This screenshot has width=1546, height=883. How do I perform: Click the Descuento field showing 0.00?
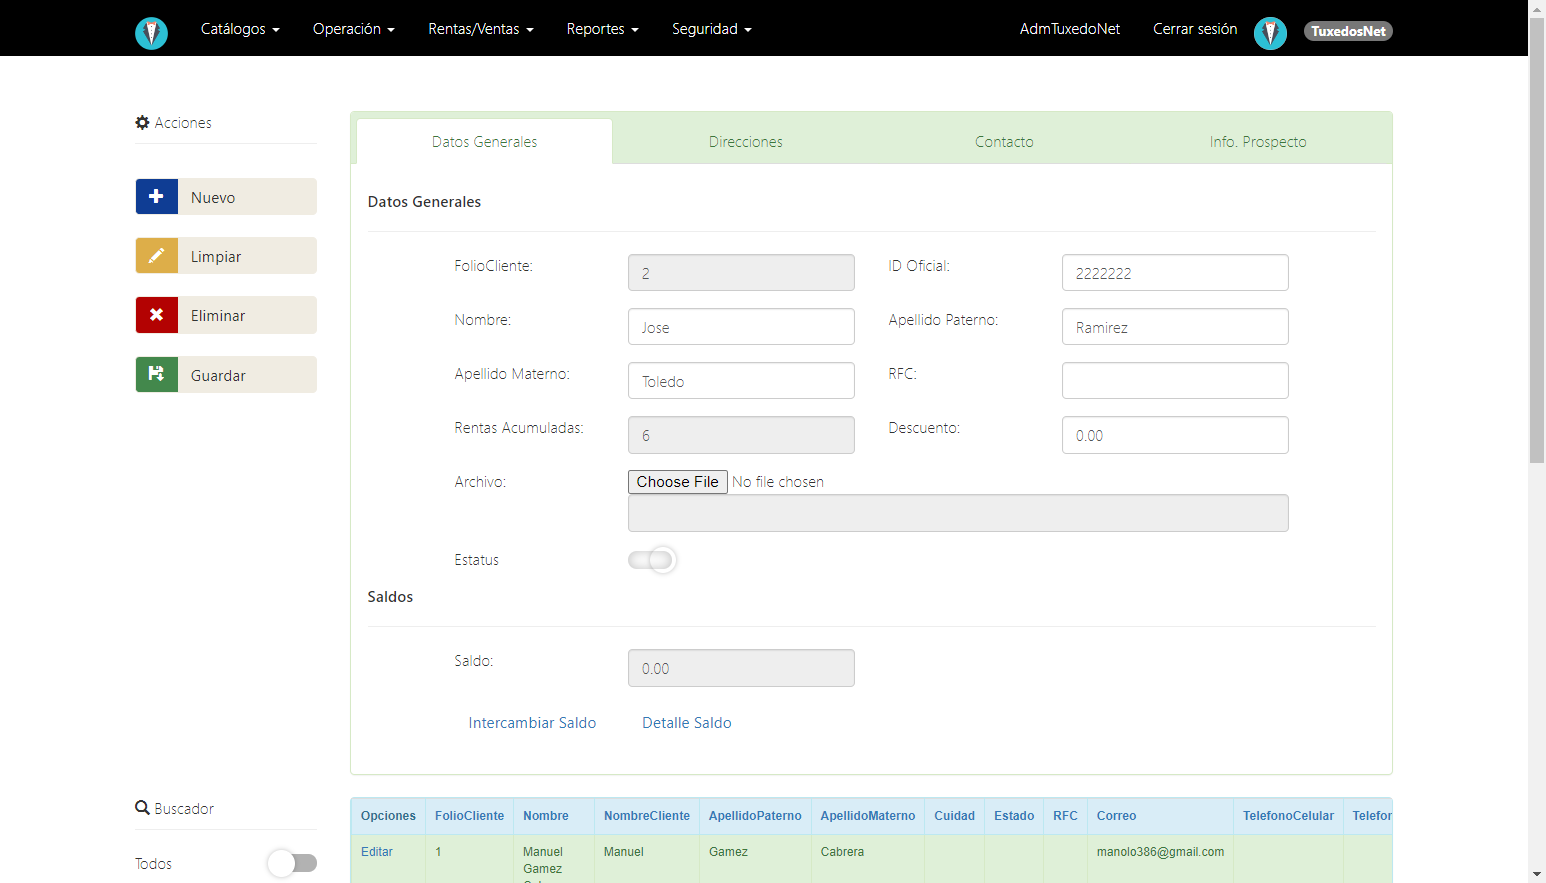(1175, 435)
